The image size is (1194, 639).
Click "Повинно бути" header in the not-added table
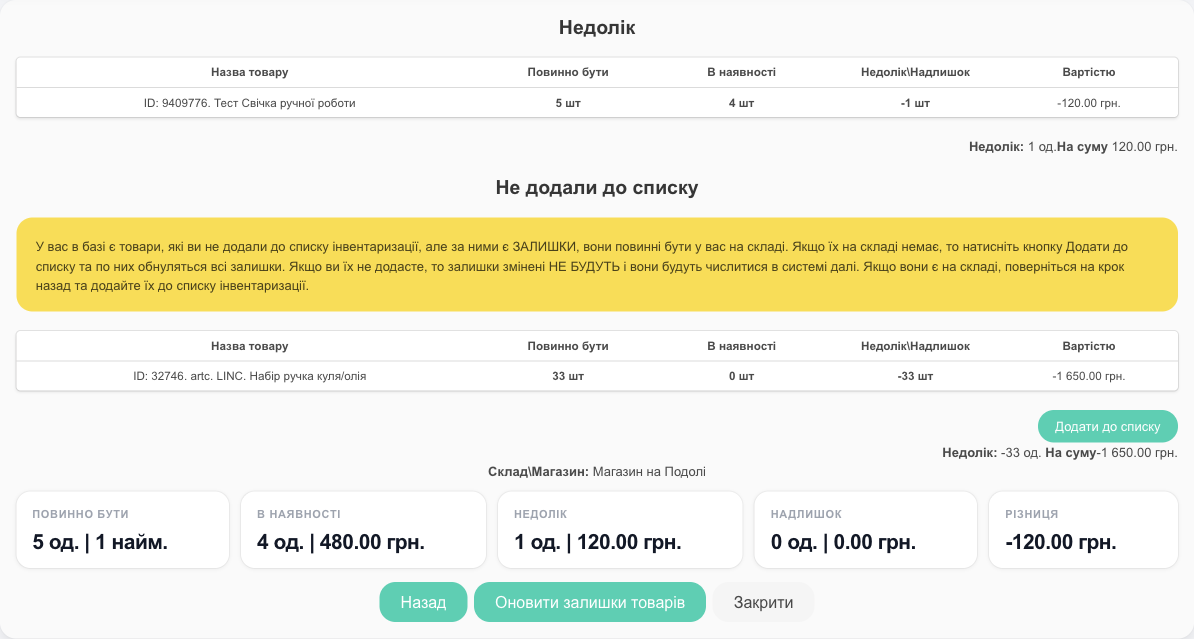coord(568,347)
